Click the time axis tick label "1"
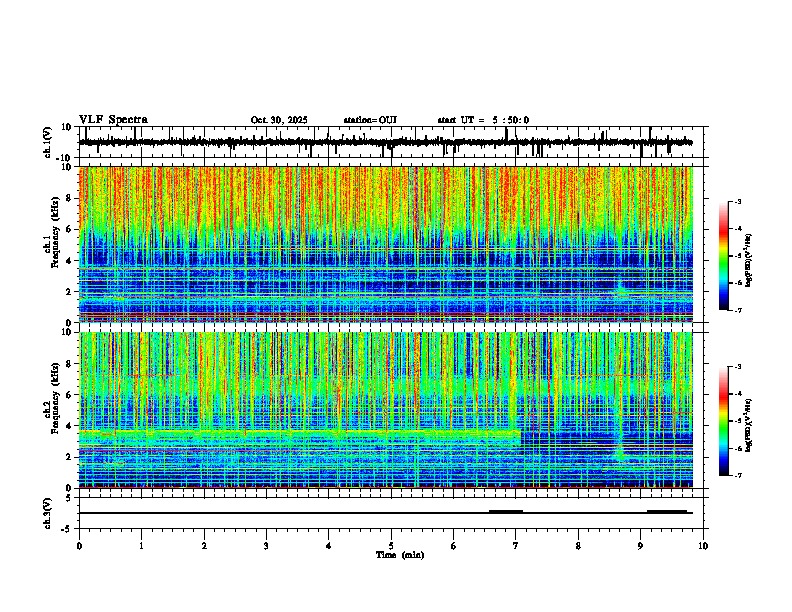Viewport: 792px width, 612px height. [141, 546]
